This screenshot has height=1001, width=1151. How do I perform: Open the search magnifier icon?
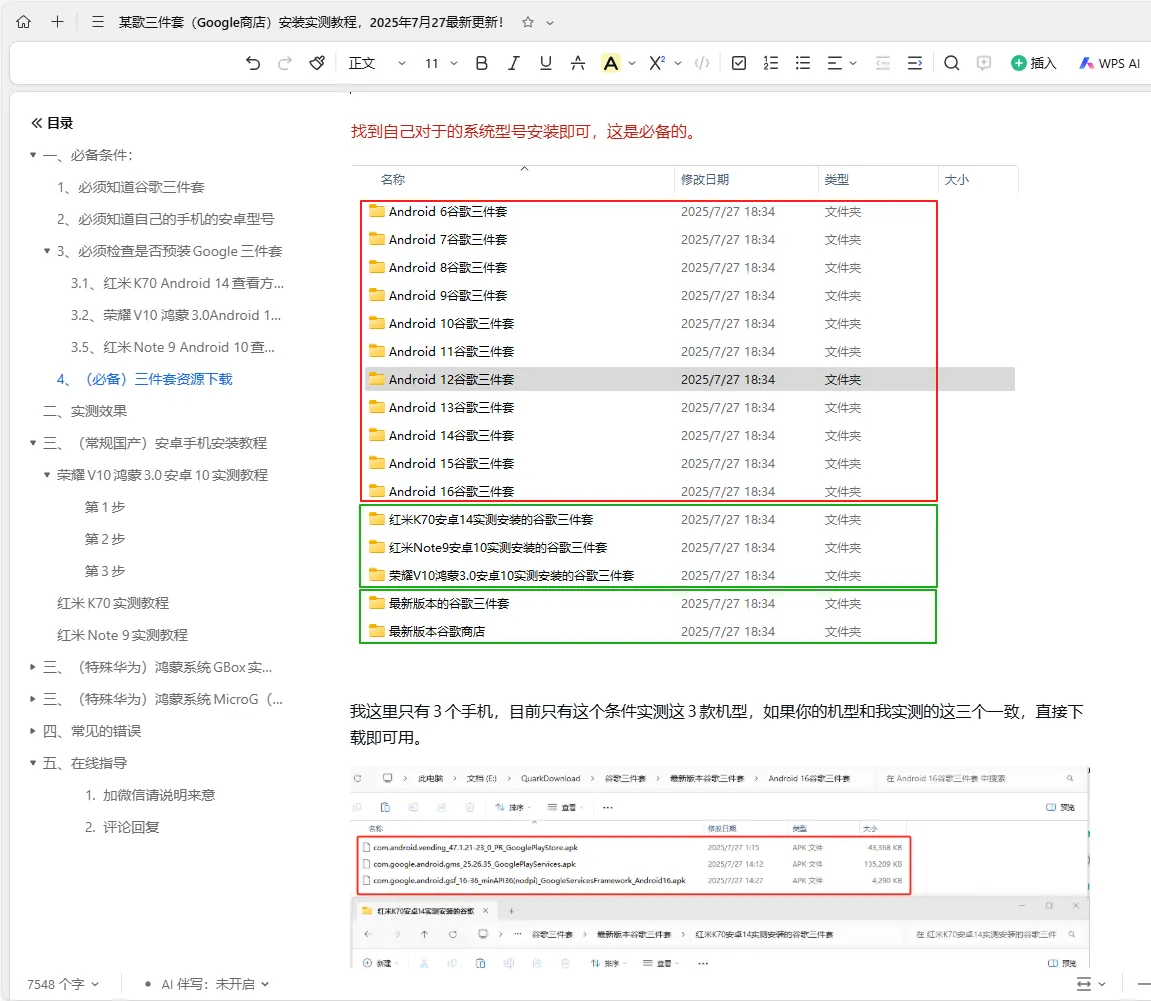951,63
